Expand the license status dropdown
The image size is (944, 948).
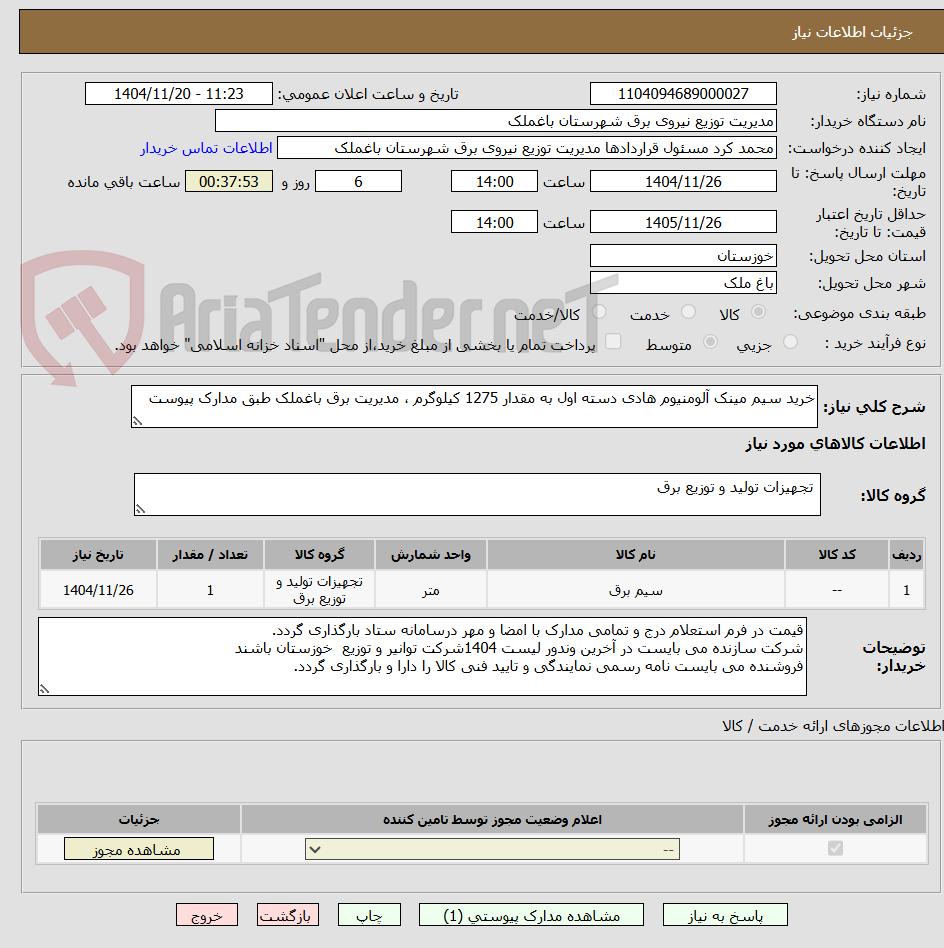492,849
